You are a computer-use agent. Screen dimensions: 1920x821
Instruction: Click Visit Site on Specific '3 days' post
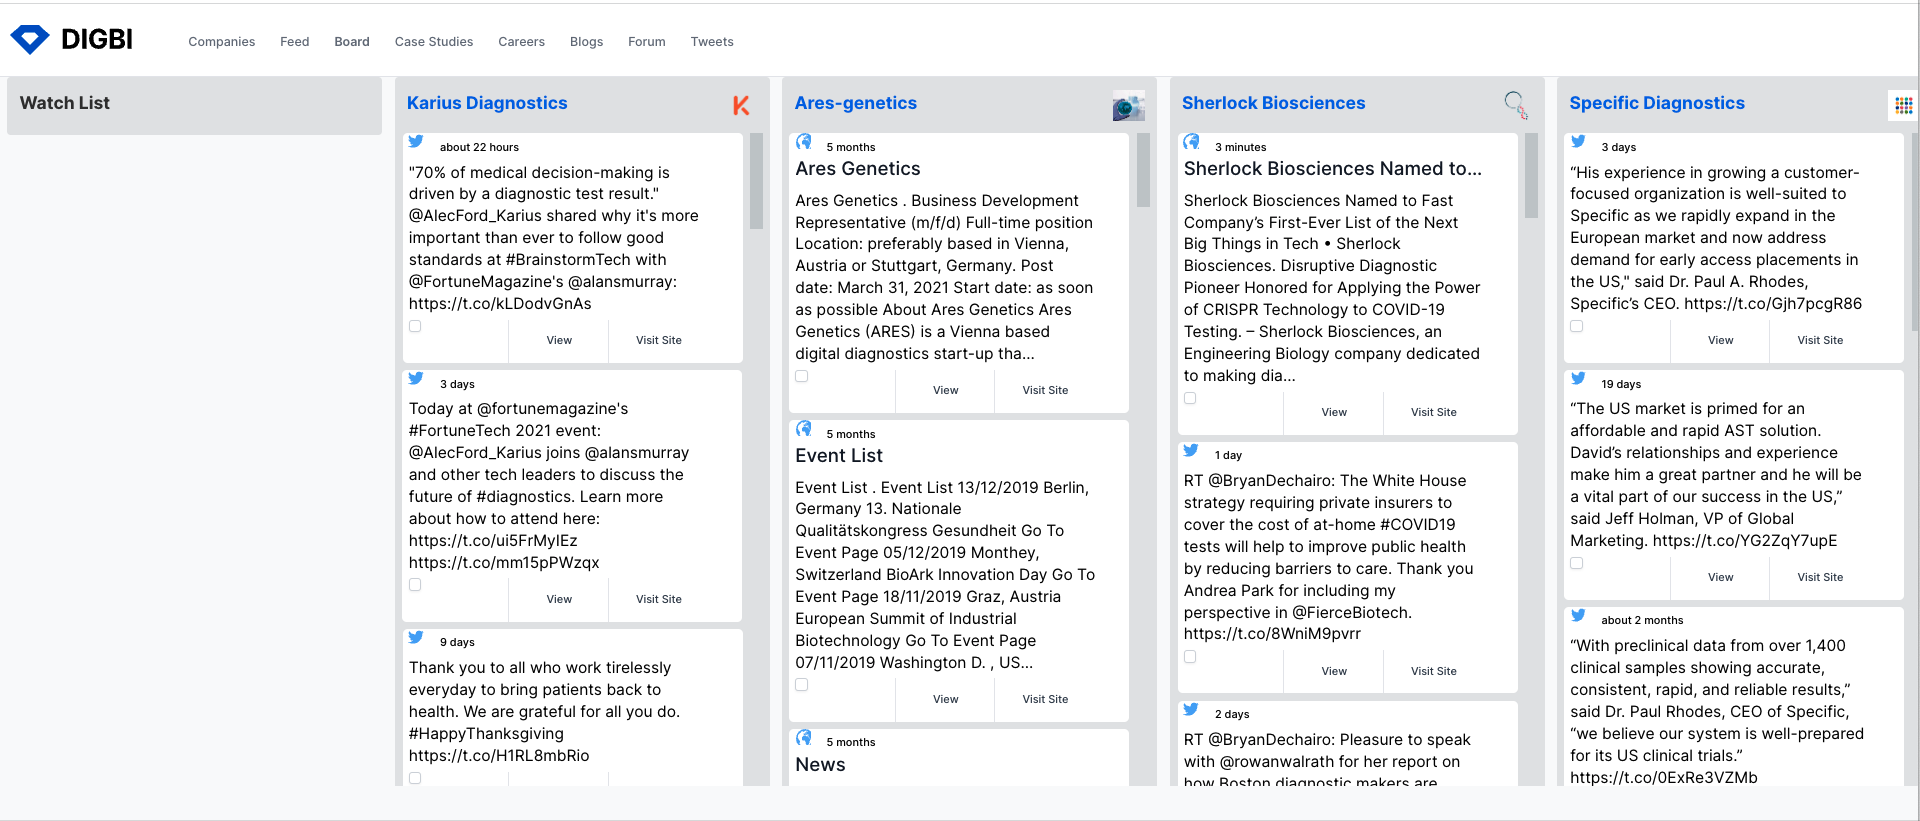click(x=1820, y=341)
